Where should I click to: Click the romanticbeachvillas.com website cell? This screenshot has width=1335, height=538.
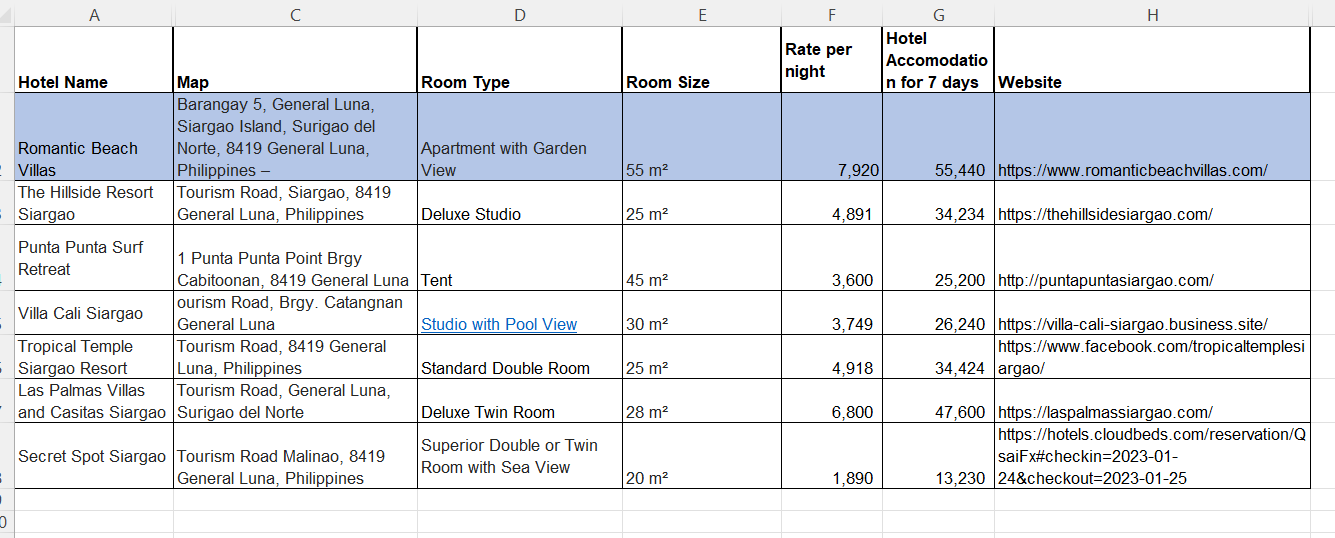[1152, 137]
